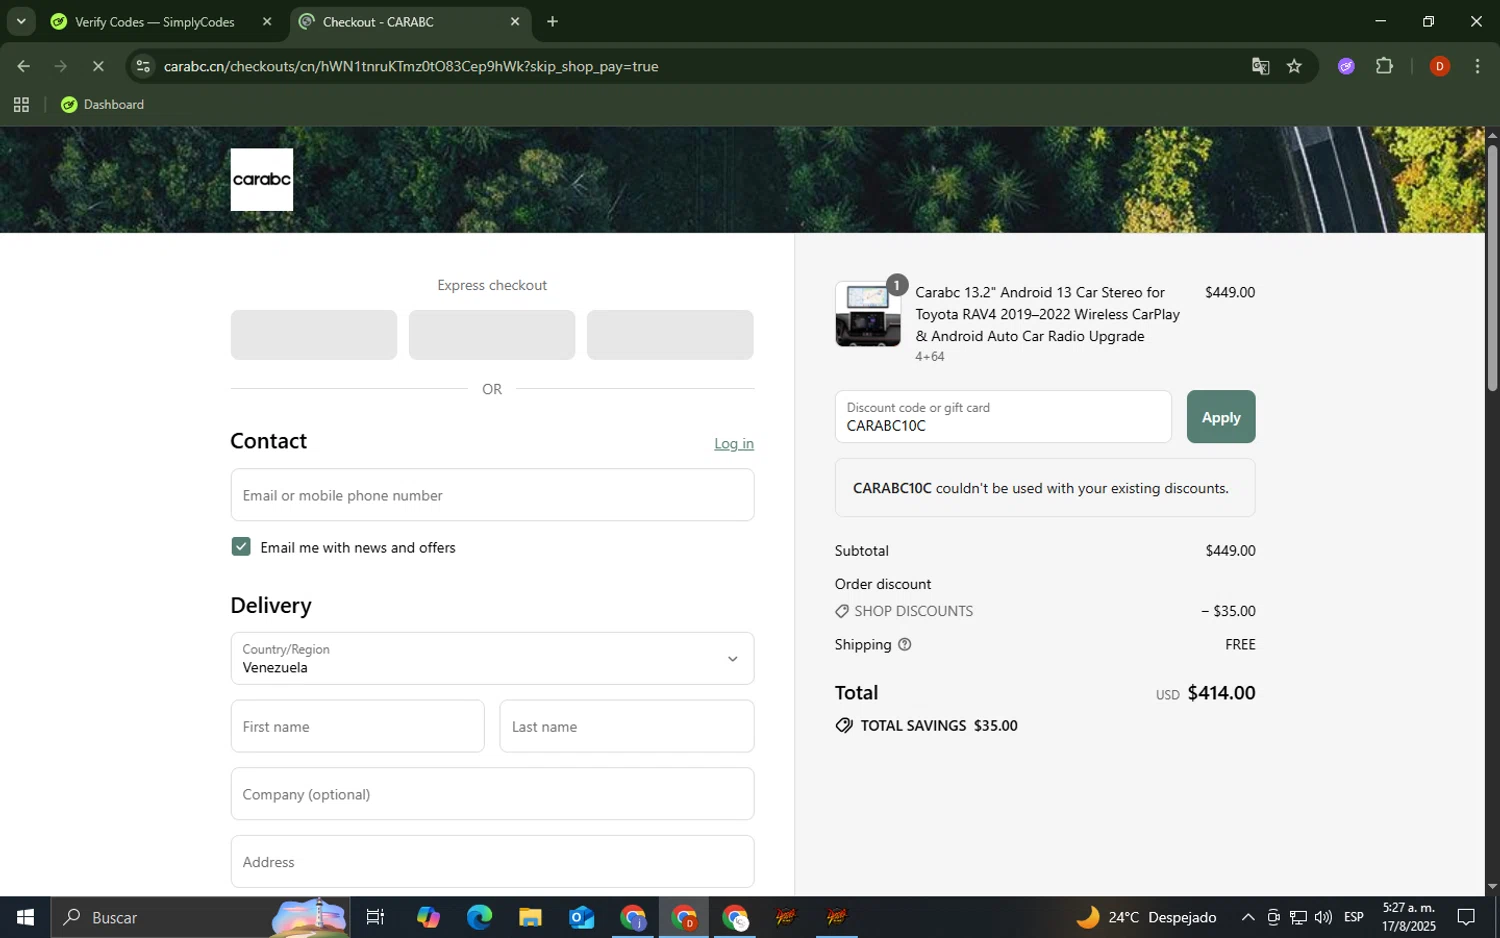The width and height of the screenshot is (1500, 938).
Task: Open File Explorer from taskbar
Action: click(x=530, y=917)
